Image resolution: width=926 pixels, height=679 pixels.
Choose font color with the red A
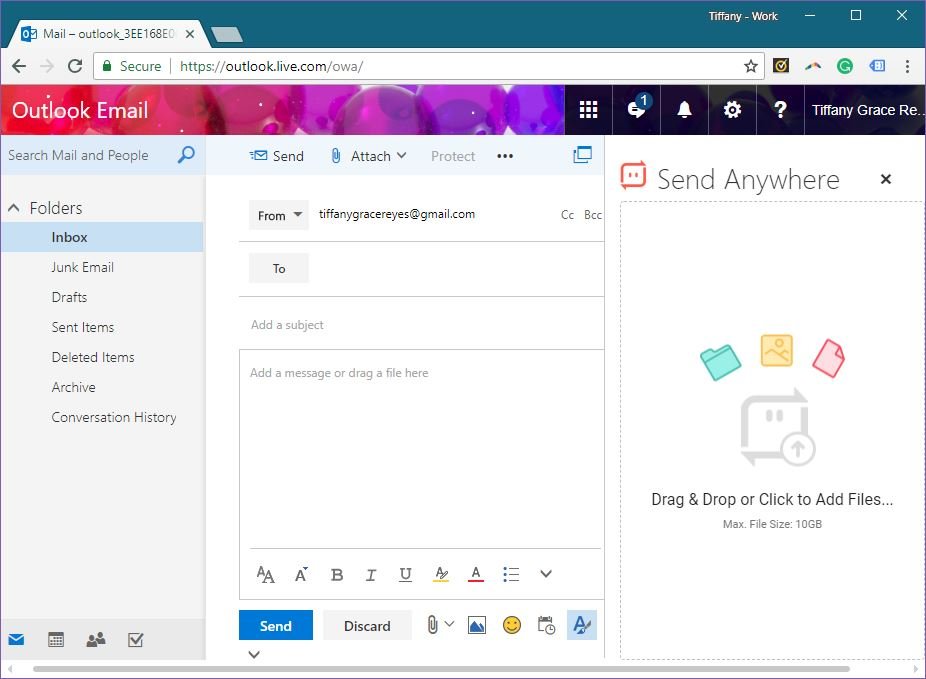click(x=476, y=574)
